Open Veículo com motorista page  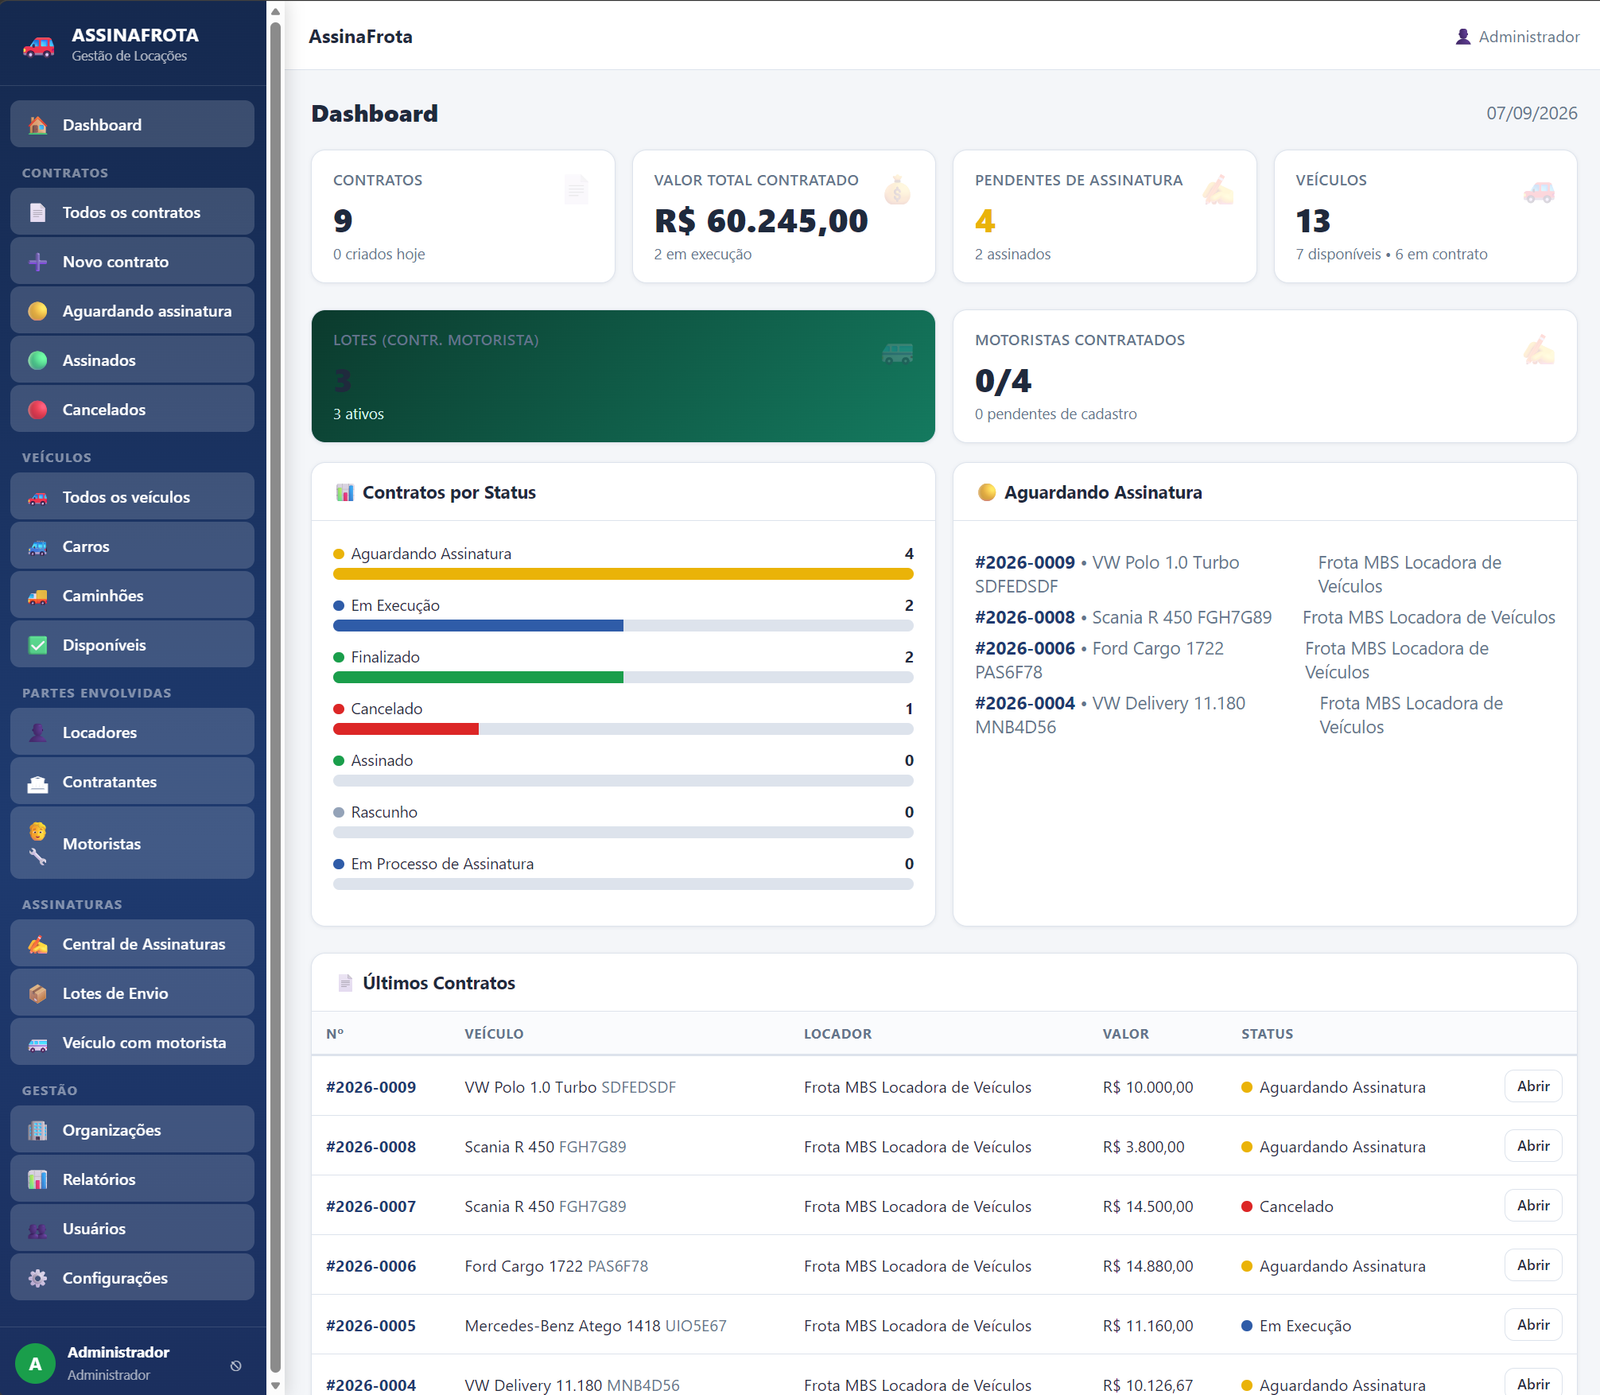tap(132, 1042)
